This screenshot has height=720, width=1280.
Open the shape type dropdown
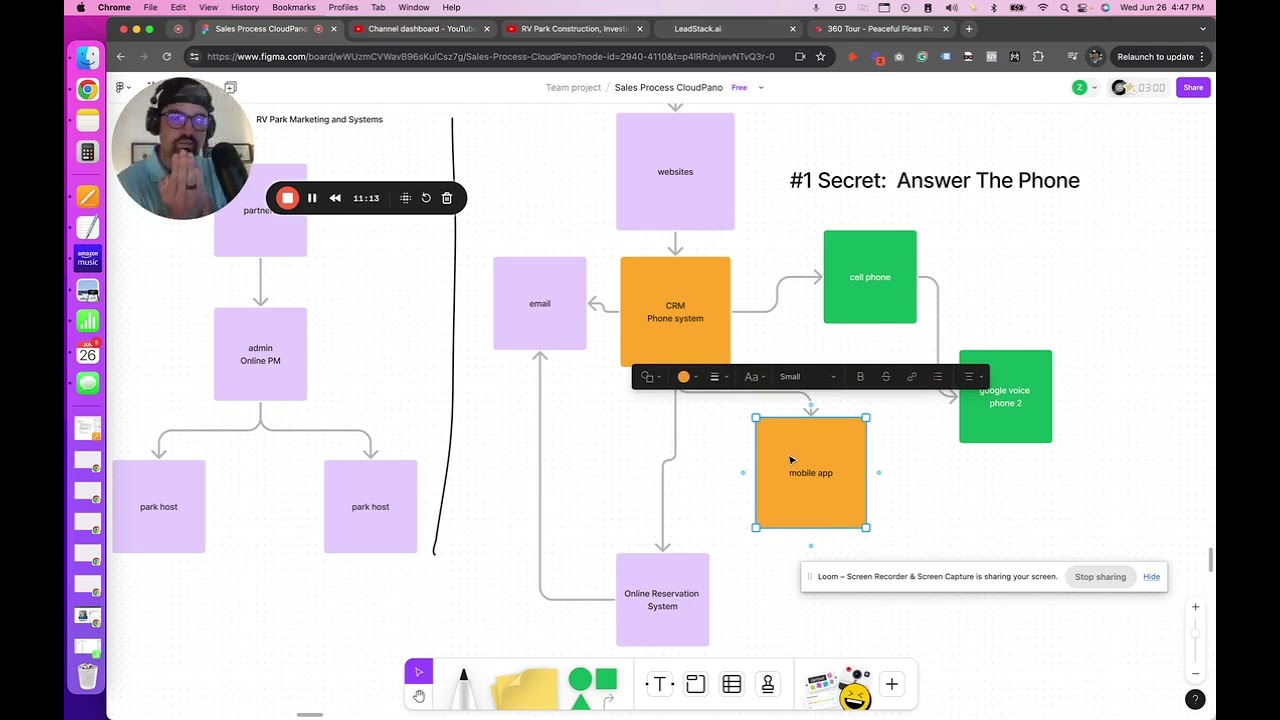(x=652, y=377)
